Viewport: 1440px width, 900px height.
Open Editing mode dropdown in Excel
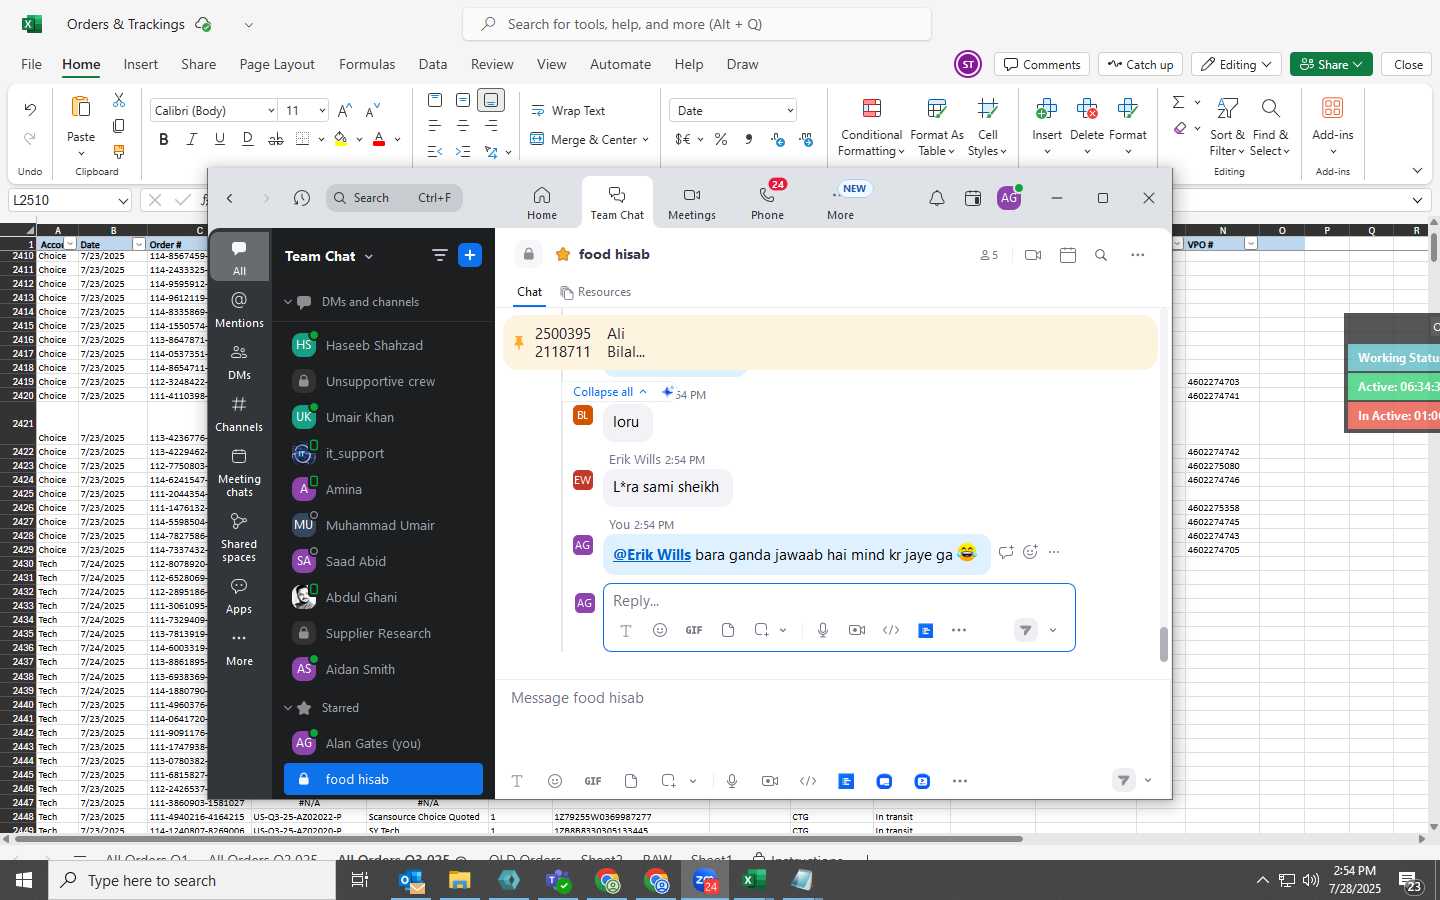click(x=1236, y=64)
